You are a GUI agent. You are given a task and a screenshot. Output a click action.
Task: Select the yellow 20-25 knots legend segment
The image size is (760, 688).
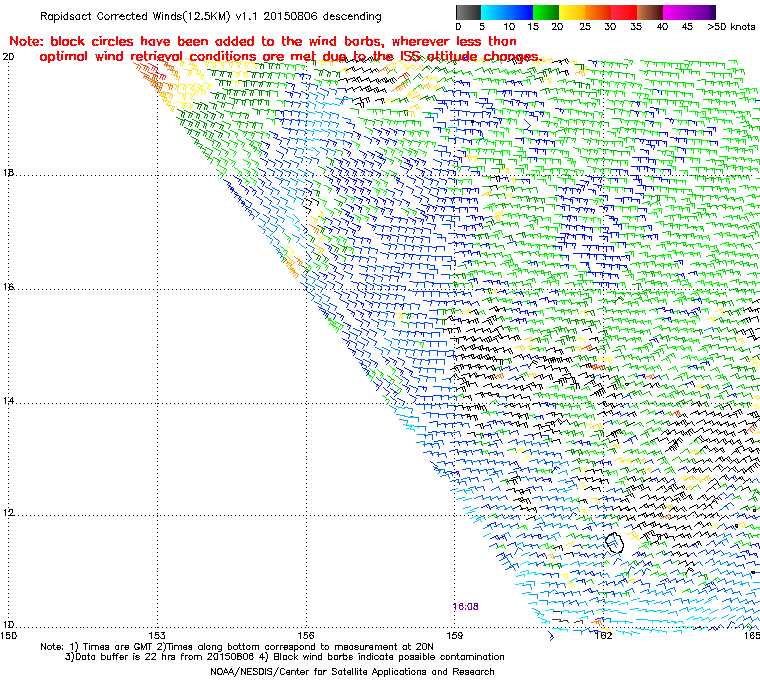coord(572,12)
